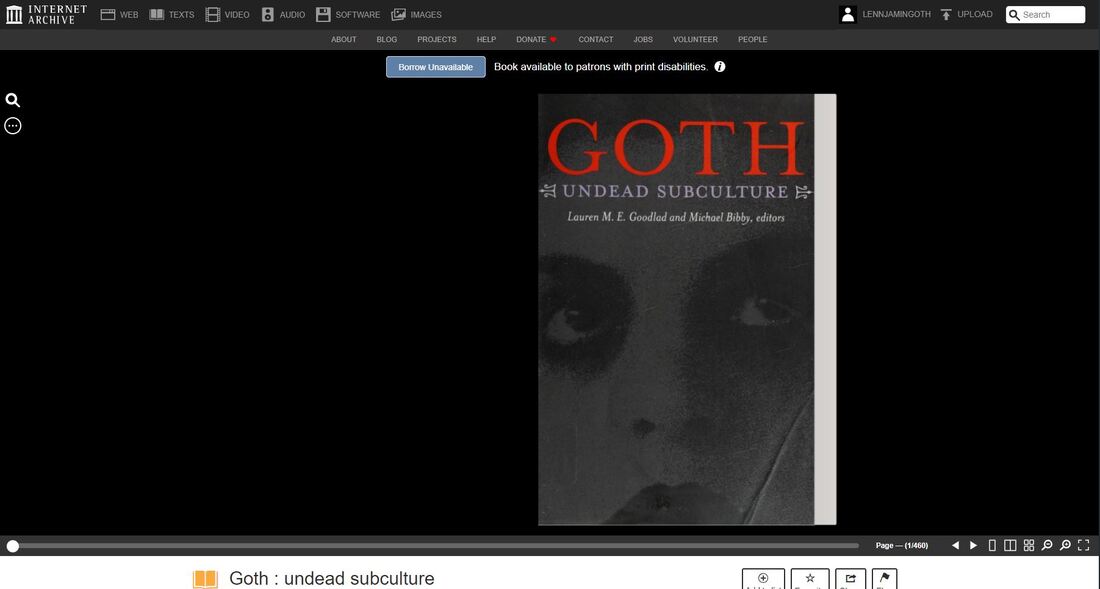Viewport: 1100px width, 589px height.
Task: Zoom out of the book
Action: (1047, 545)
